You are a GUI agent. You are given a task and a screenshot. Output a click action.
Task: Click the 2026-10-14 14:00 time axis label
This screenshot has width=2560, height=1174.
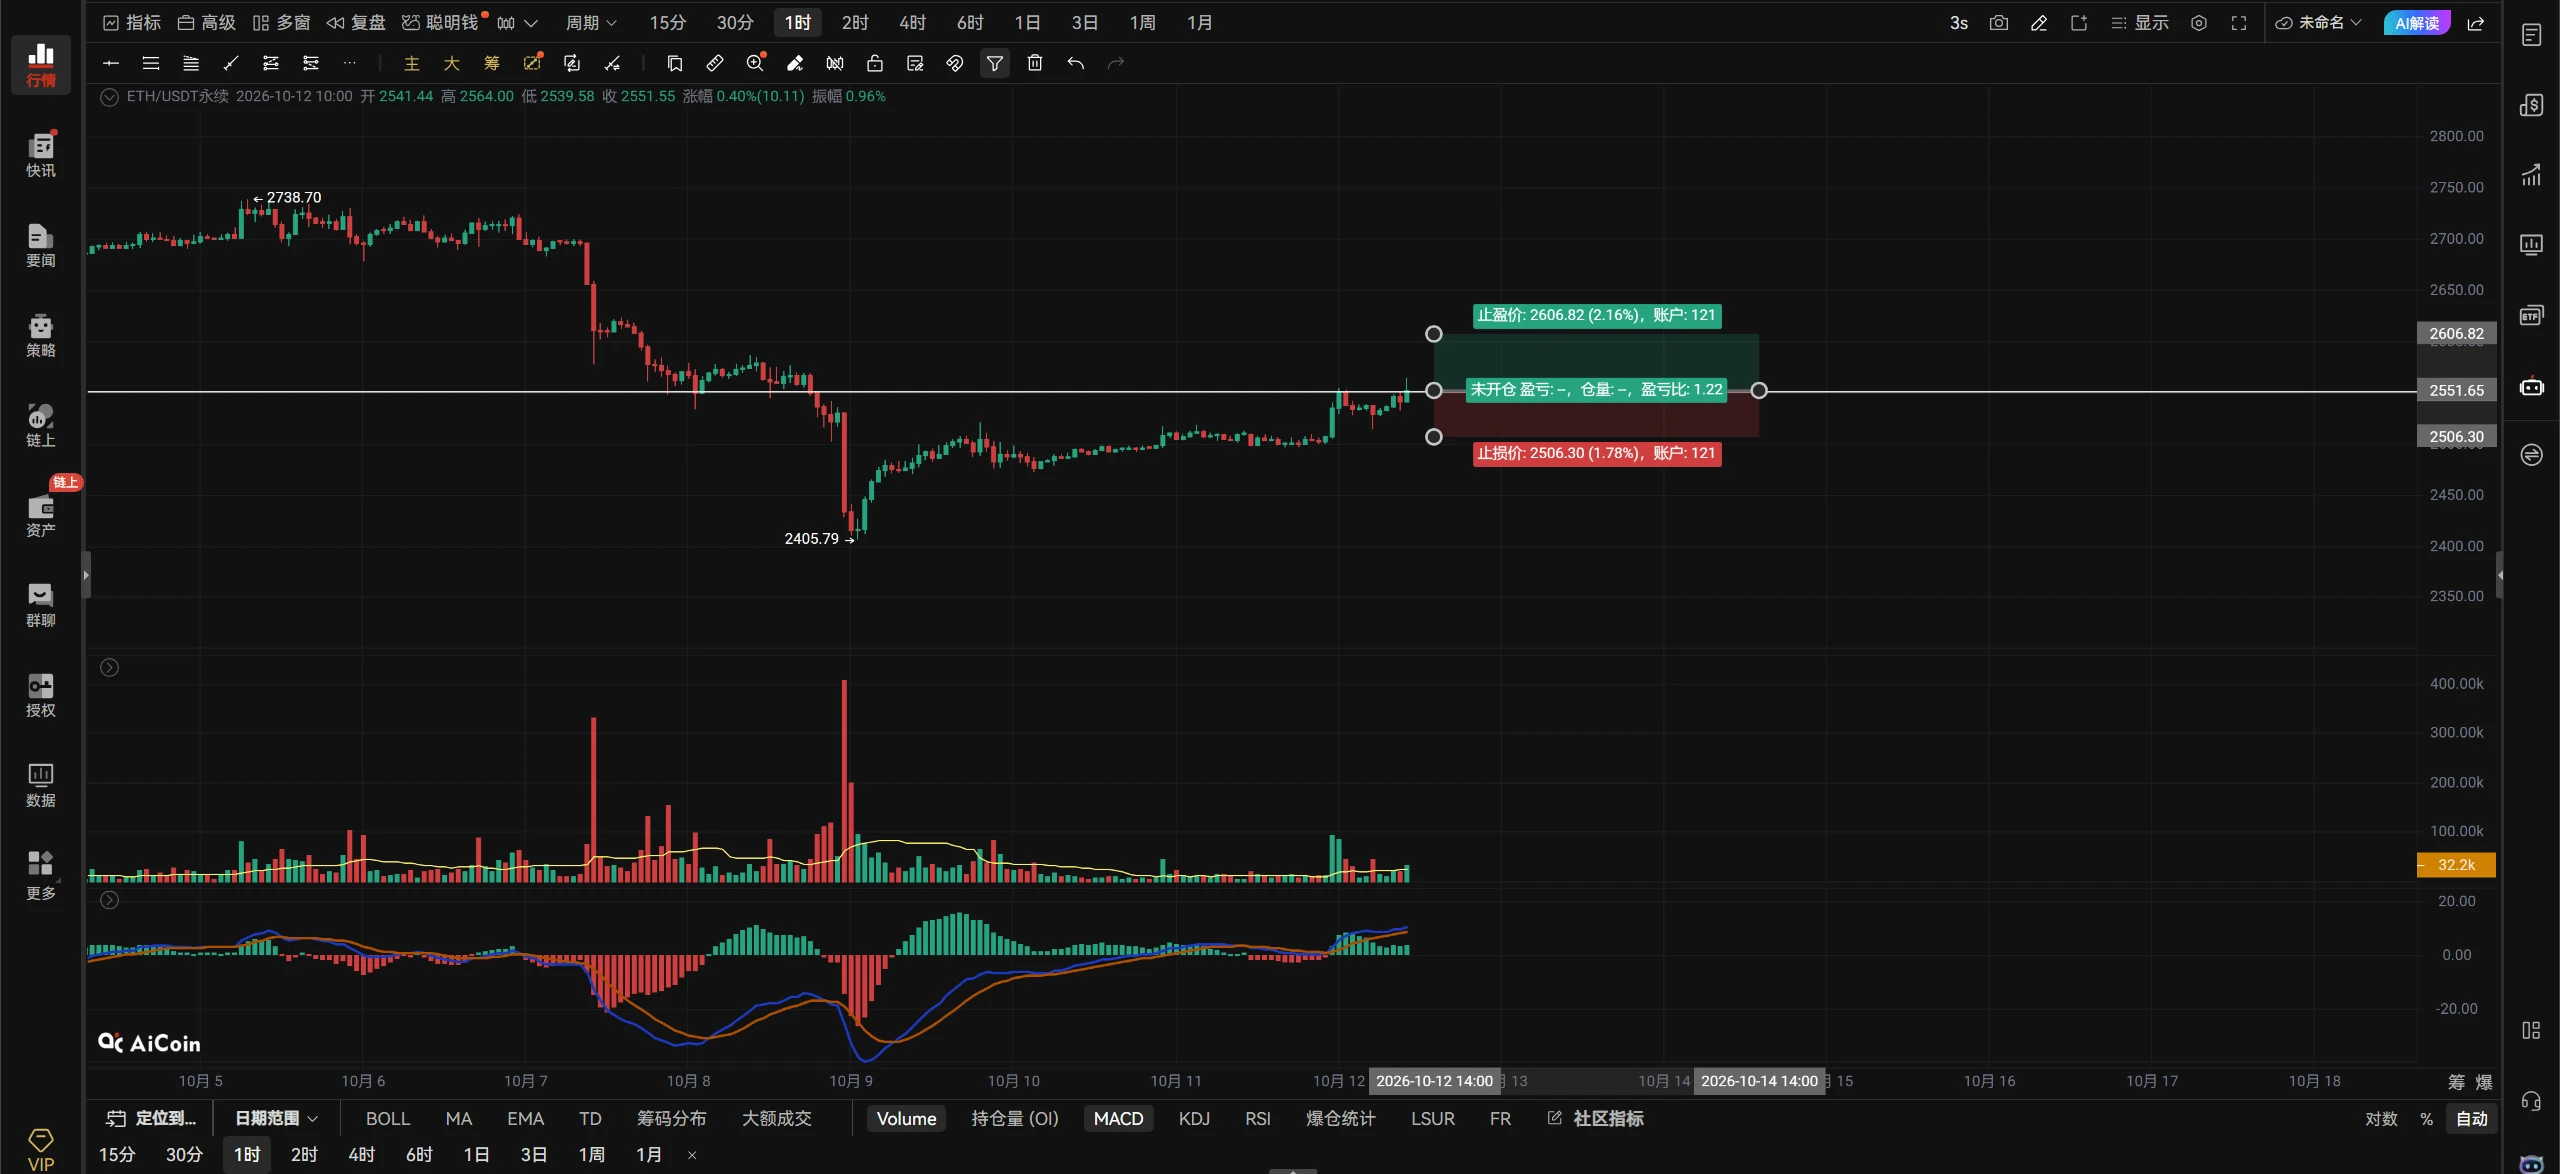[1759, 1081]
